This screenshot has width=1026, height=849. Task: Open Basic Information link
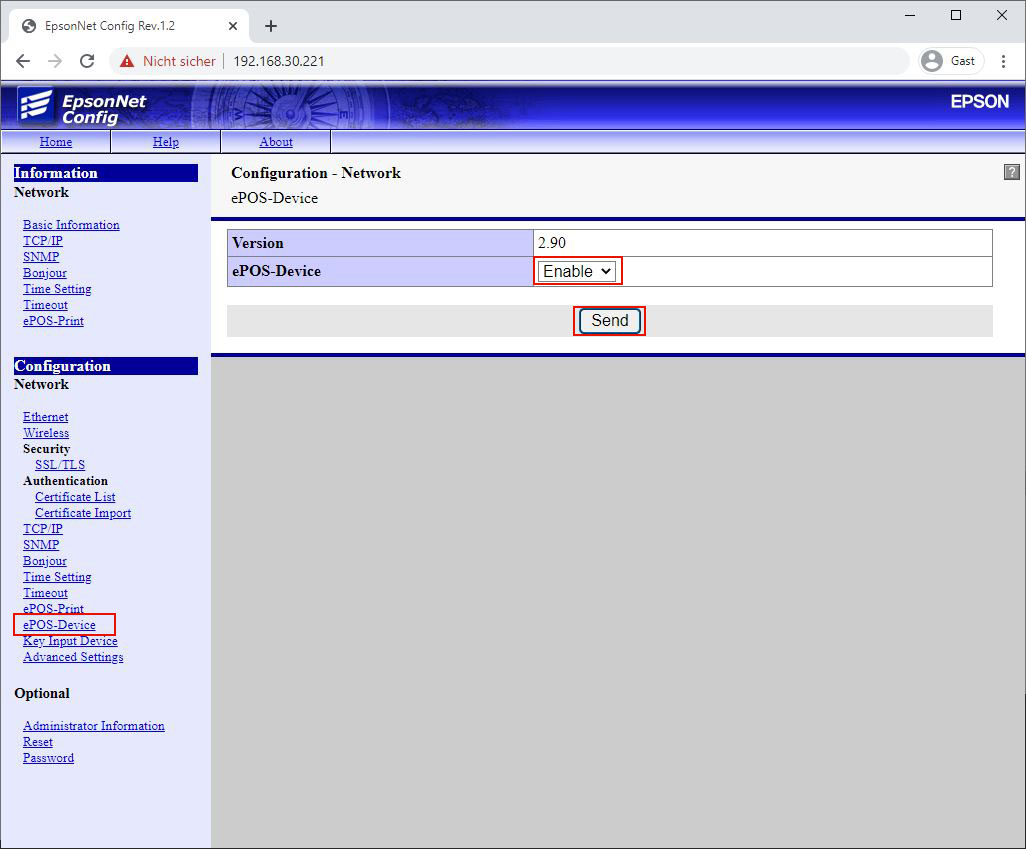(x=71, y=225)
